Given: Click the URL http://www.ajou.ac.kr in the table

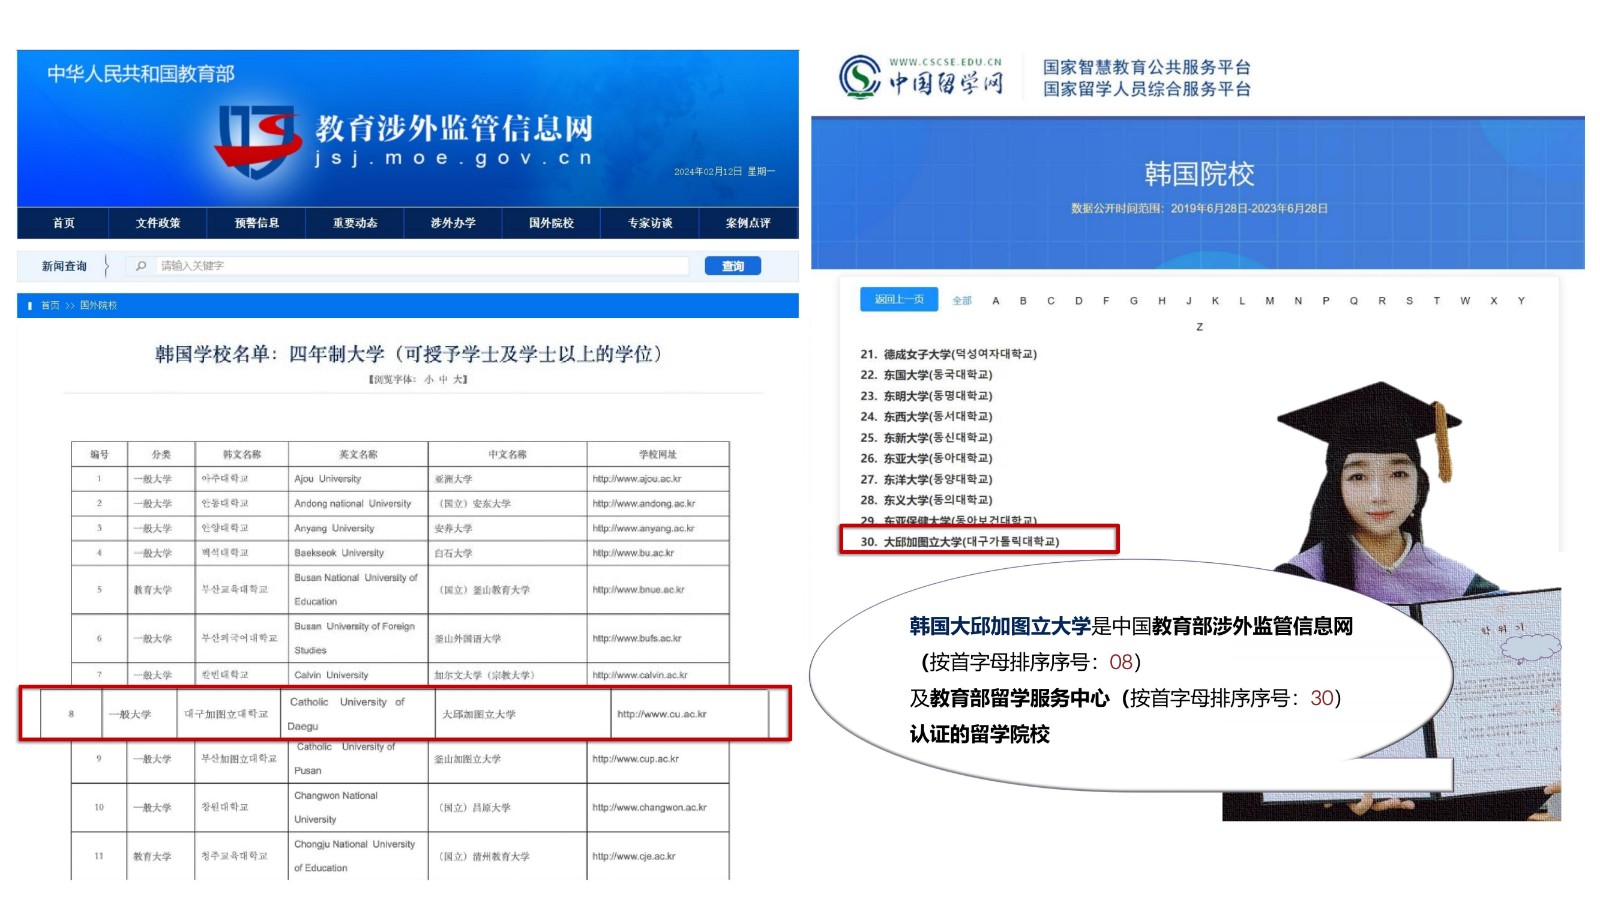Looking at the screenshot, I should click(x=637, y=479).
